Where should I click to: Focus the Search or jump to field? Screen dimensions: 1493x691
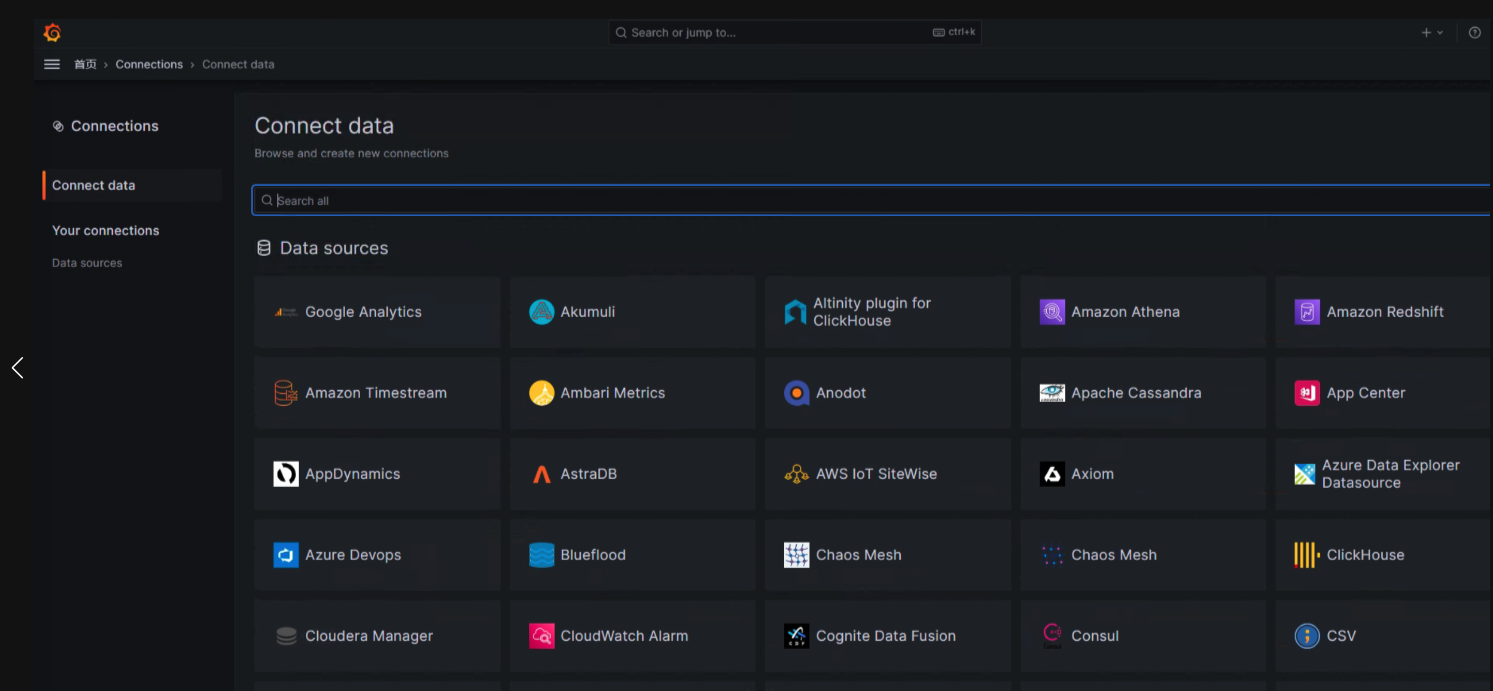(x=794, y=33)
